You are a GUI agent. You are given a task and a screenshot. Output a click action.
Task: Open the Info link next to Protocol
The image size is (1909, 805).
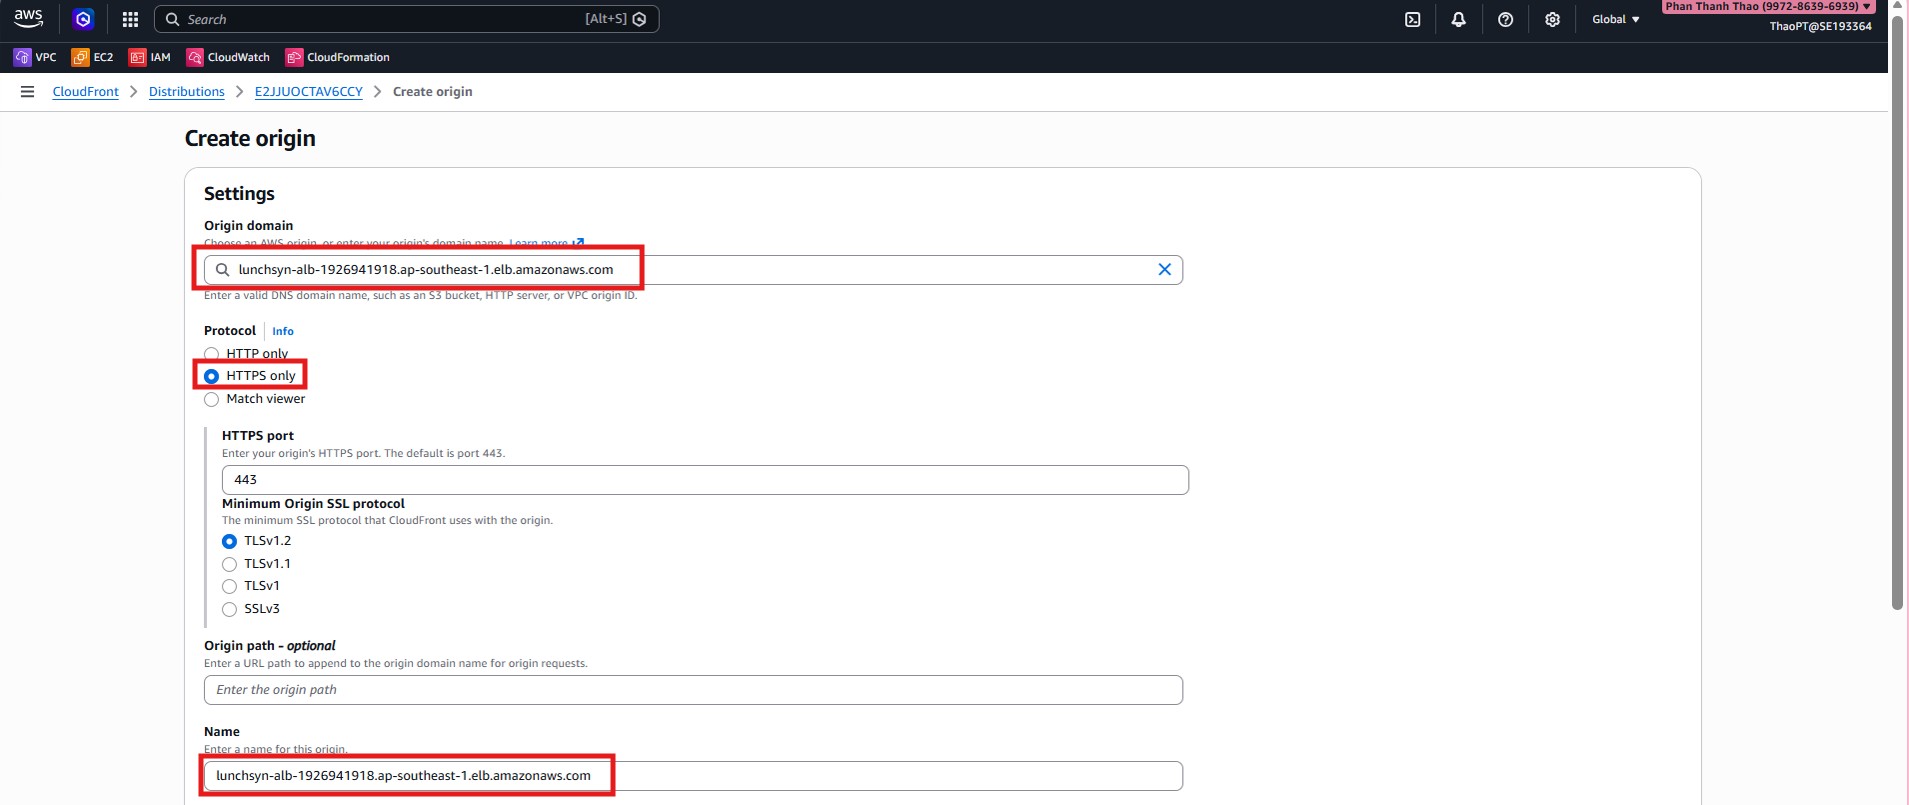(283, 331)
